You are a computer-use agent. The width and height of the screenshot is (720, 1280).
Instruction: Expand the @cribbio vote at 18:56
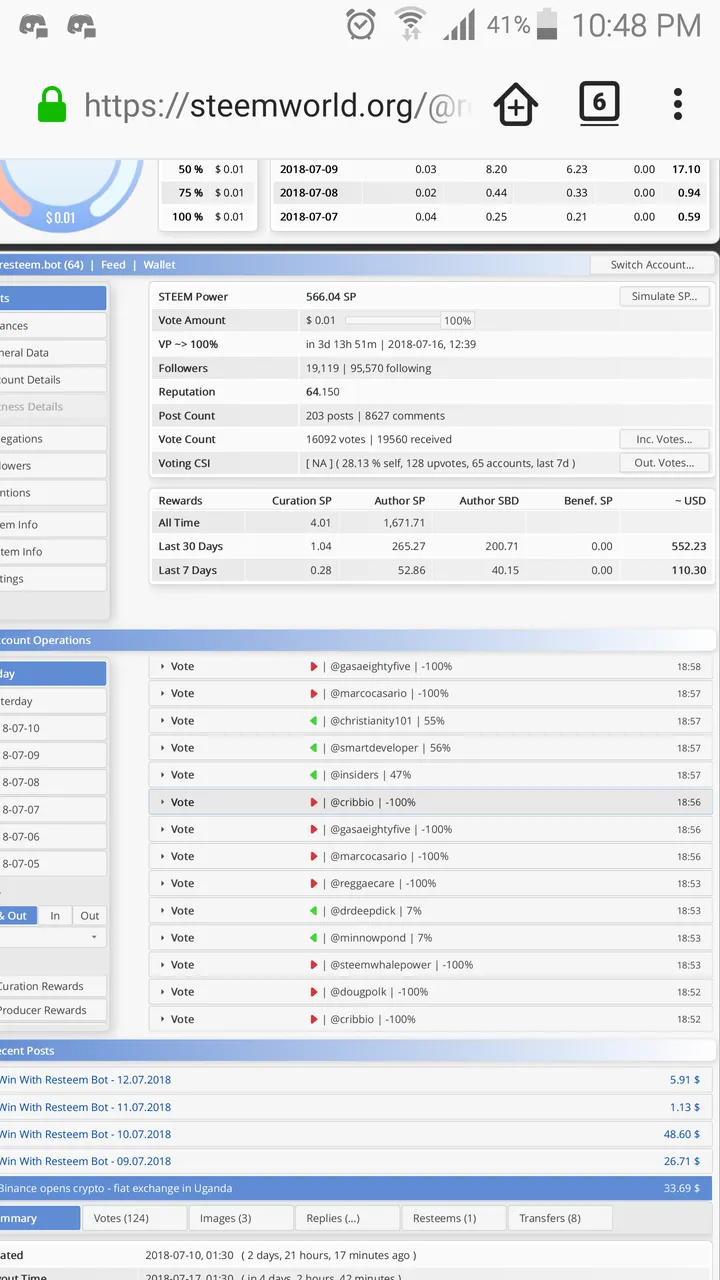[x=432, y=802]
